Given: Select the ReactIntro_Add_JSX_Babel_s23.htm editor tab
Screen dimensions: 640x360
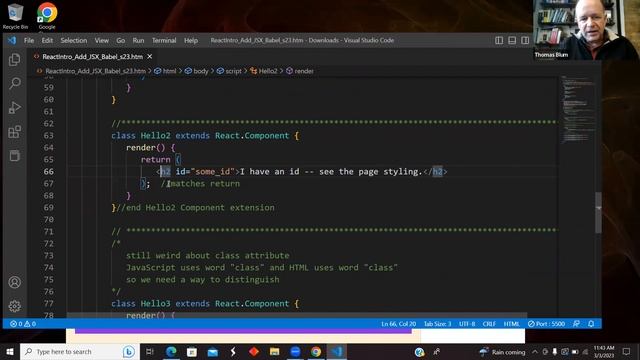Looking at the screenshot, I should [93, 56].
